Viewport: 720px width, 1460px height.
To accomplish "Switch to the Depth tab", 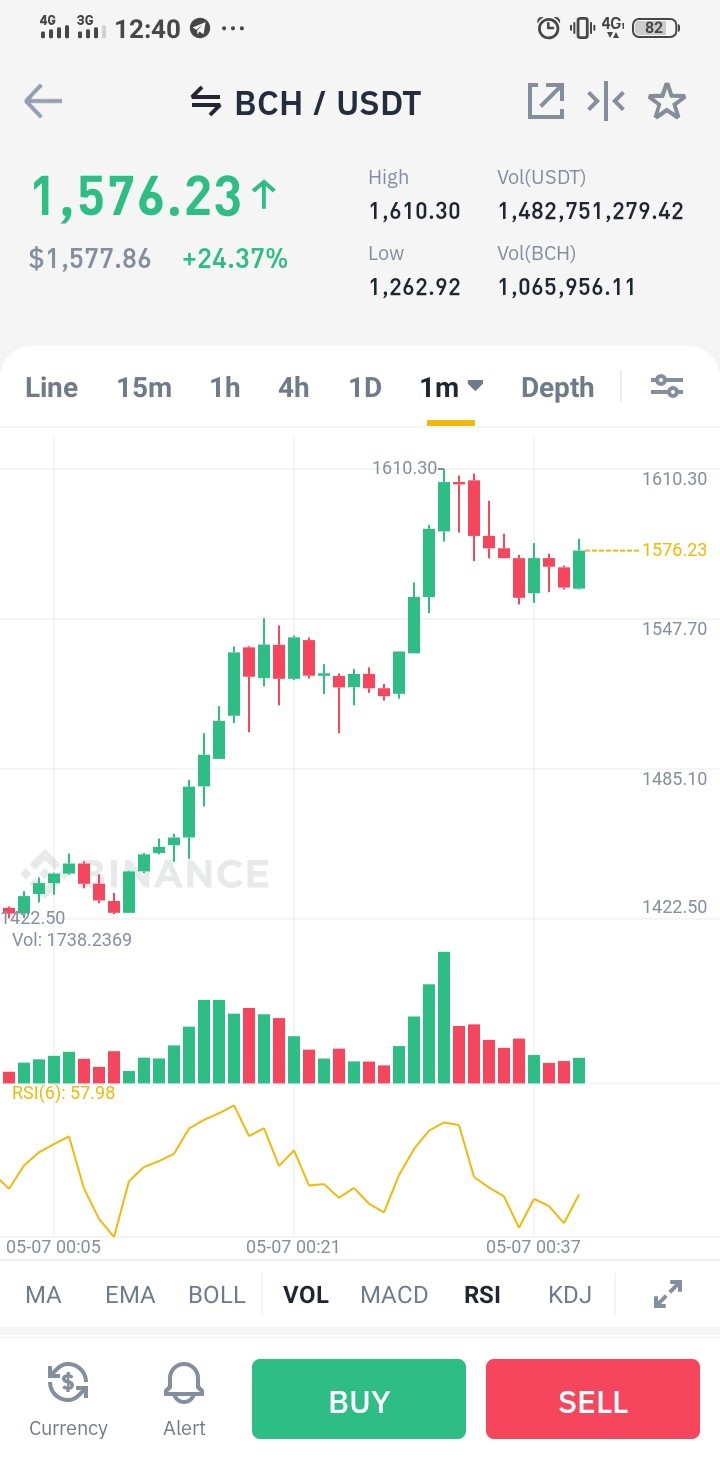I will tap(557, 388).
